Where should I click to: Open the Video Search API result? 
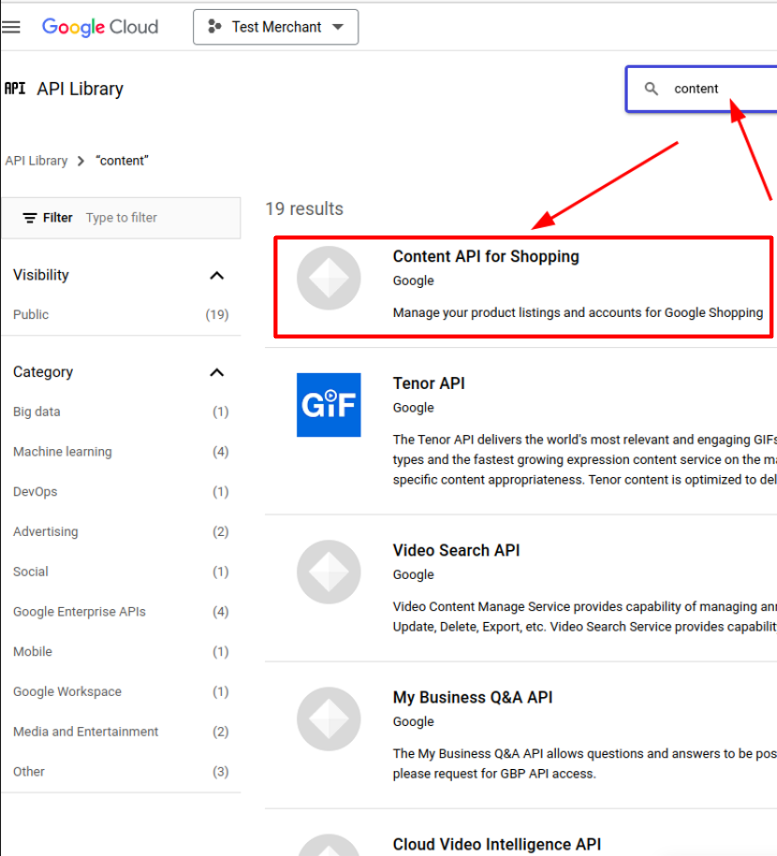tap(456, 550)
